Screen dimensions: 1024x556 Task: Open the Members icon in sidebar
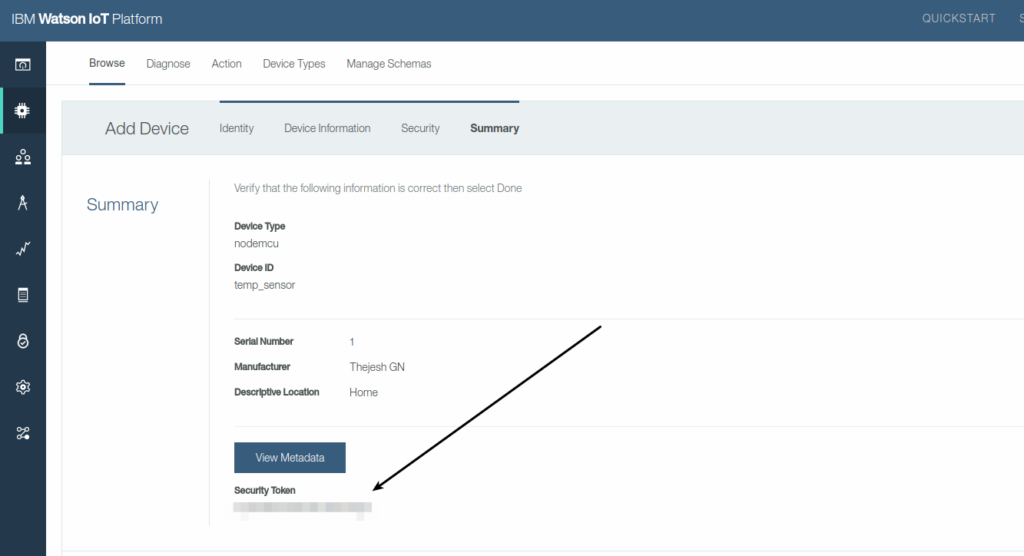point(23,157)
